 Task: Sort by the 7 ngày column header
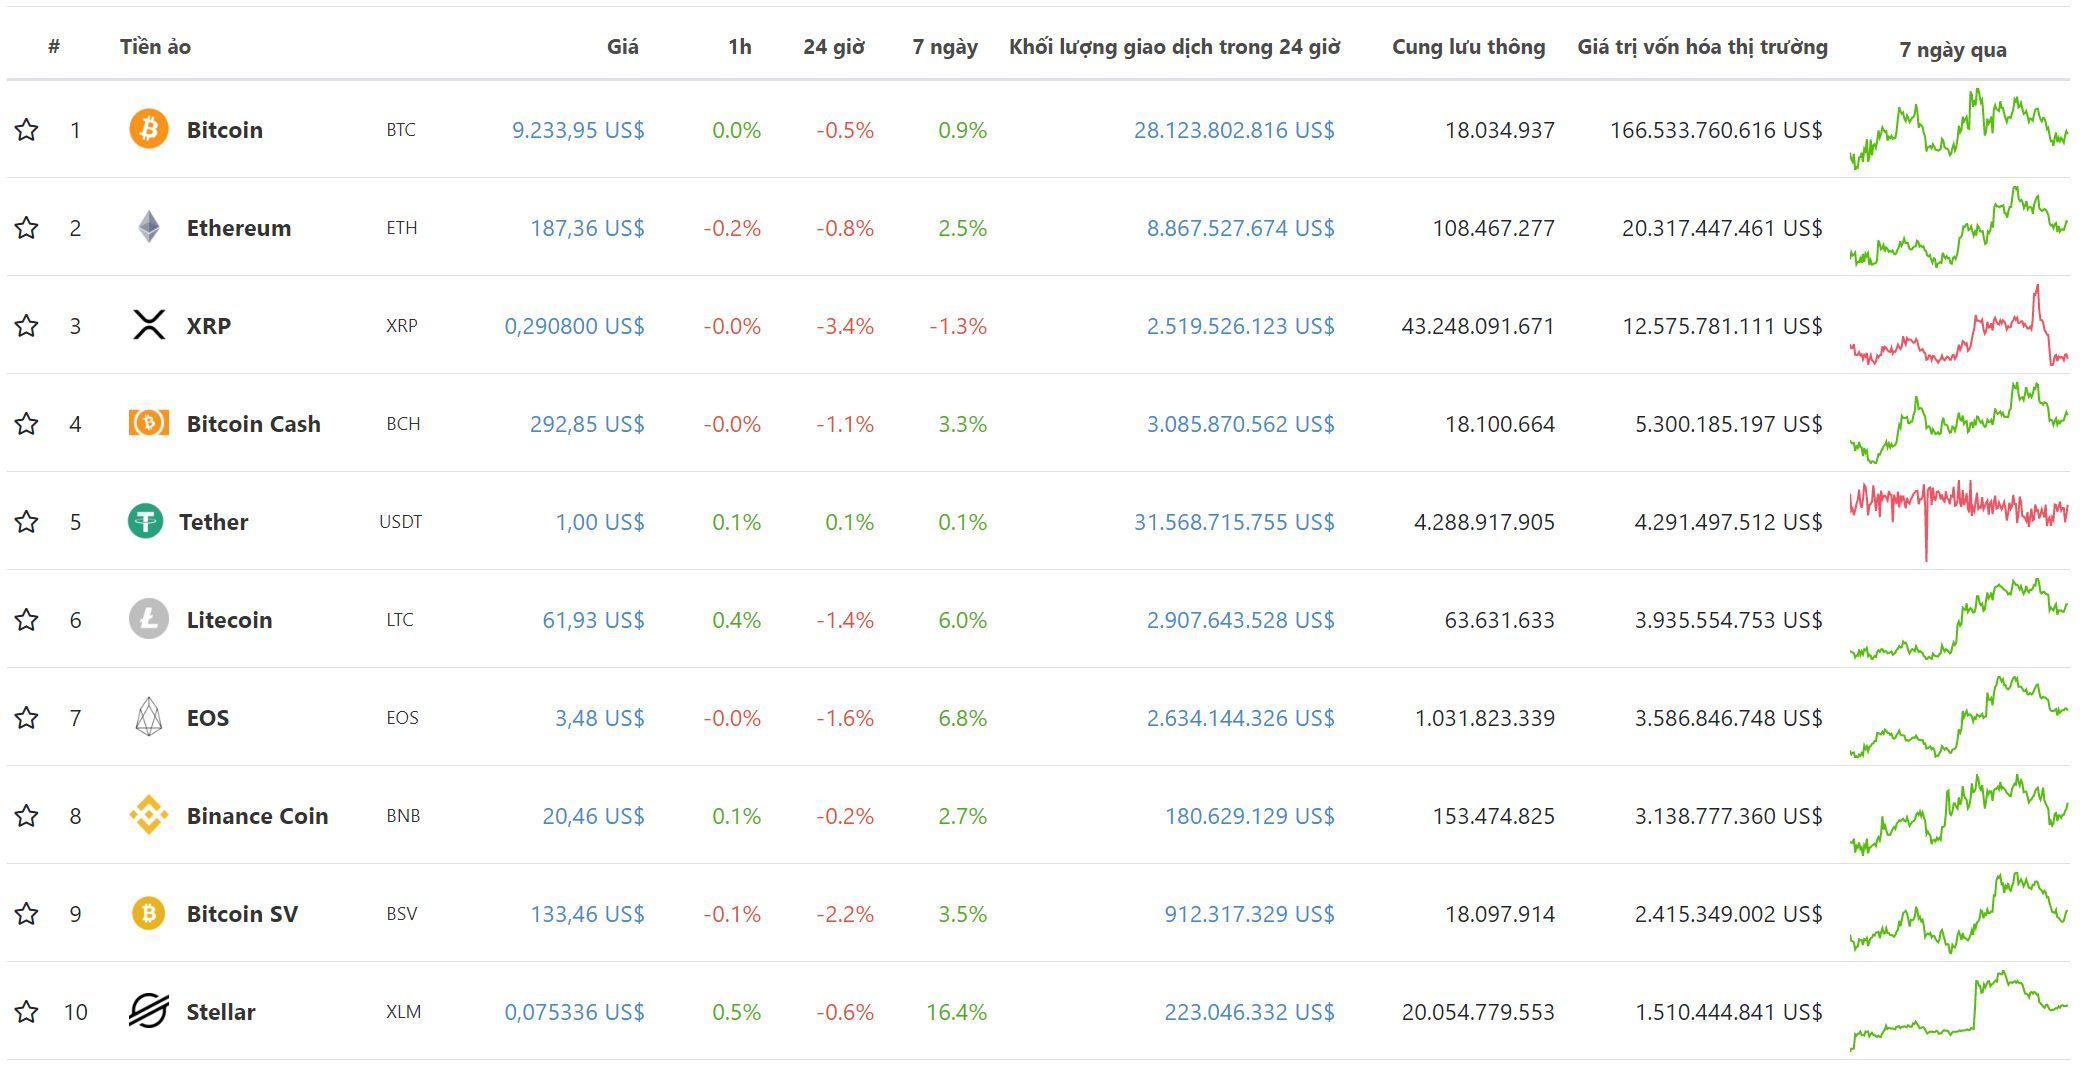point(945,47)
